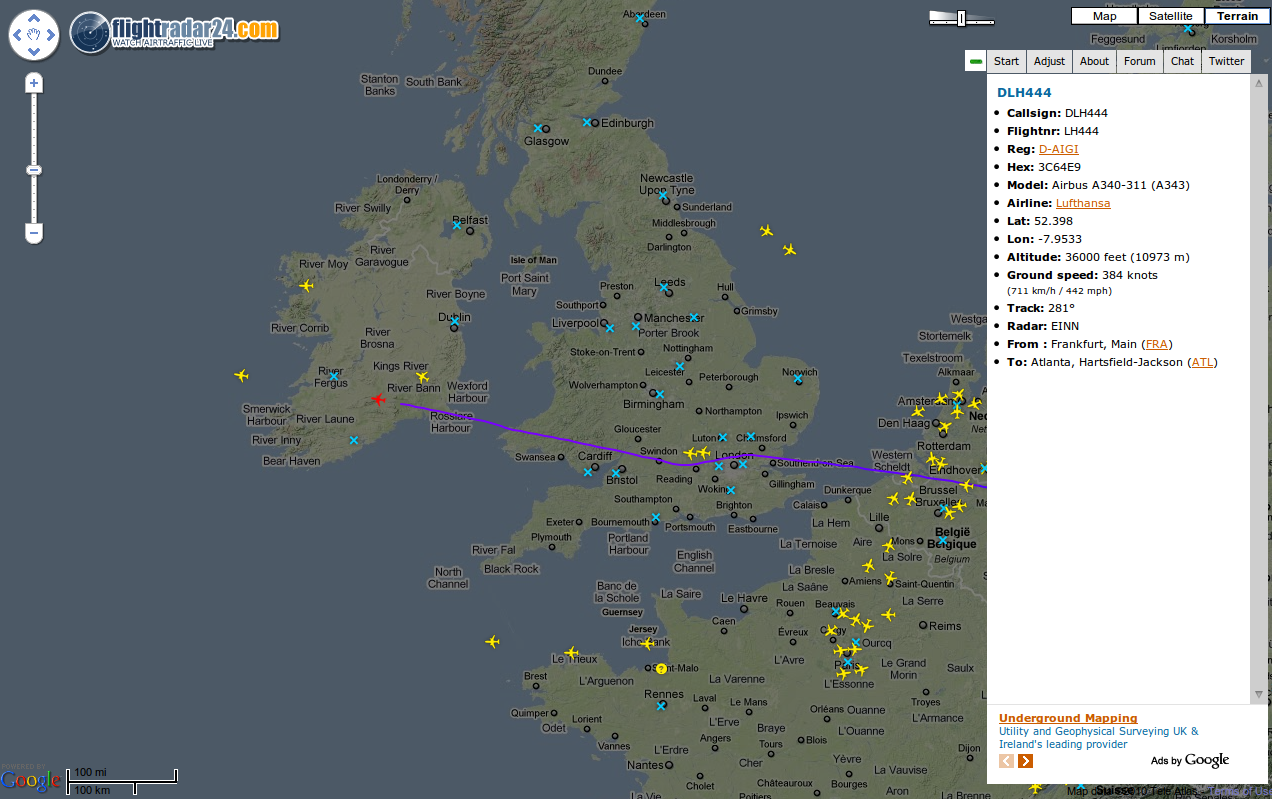1272x799 pixels.
Task: Click the Radar EINN entry
Action: pos(1043,326)
